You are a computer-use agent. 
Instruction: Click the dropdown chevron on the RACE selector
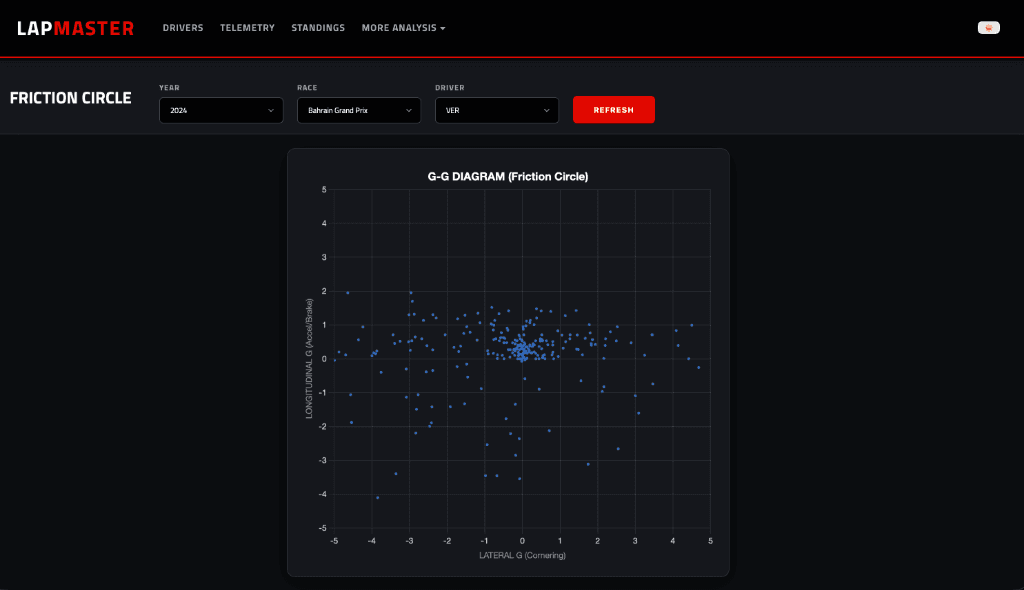[408, 110]
